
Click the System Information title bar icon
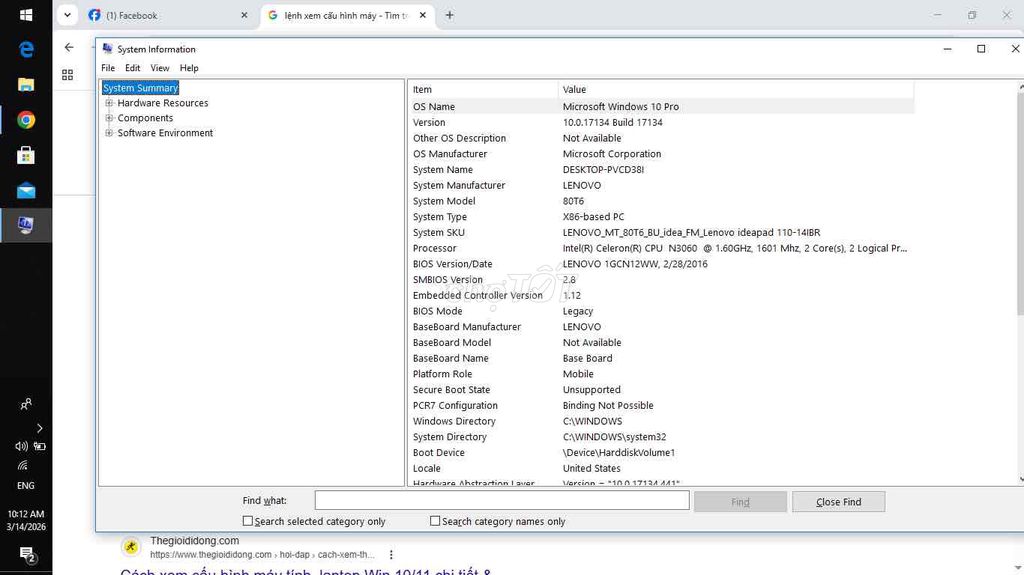(107, 49)
